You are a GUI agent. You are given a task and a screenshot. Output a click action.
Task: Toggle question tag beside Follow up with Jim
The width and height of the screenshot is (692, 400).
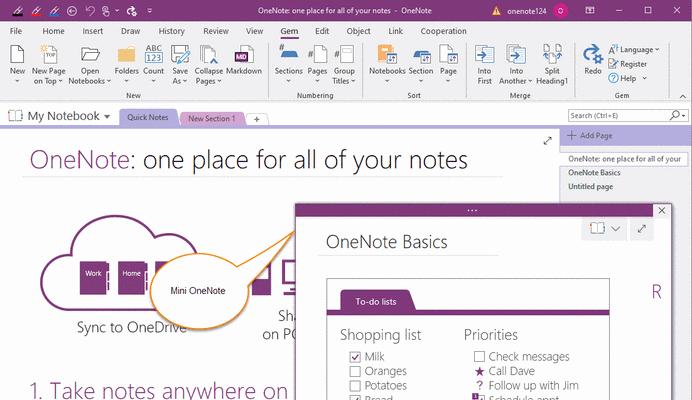click(x=479, y=385)
